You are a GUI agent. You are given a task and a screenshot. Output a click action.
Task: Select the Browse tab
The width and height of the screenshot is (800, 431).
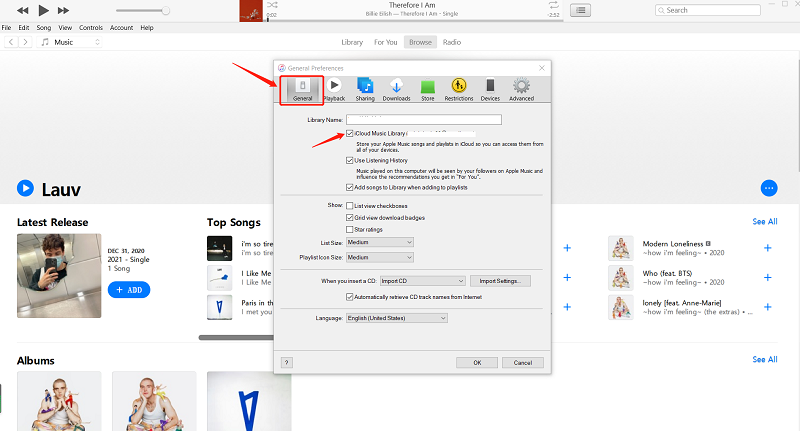click(x=420, y=42)
